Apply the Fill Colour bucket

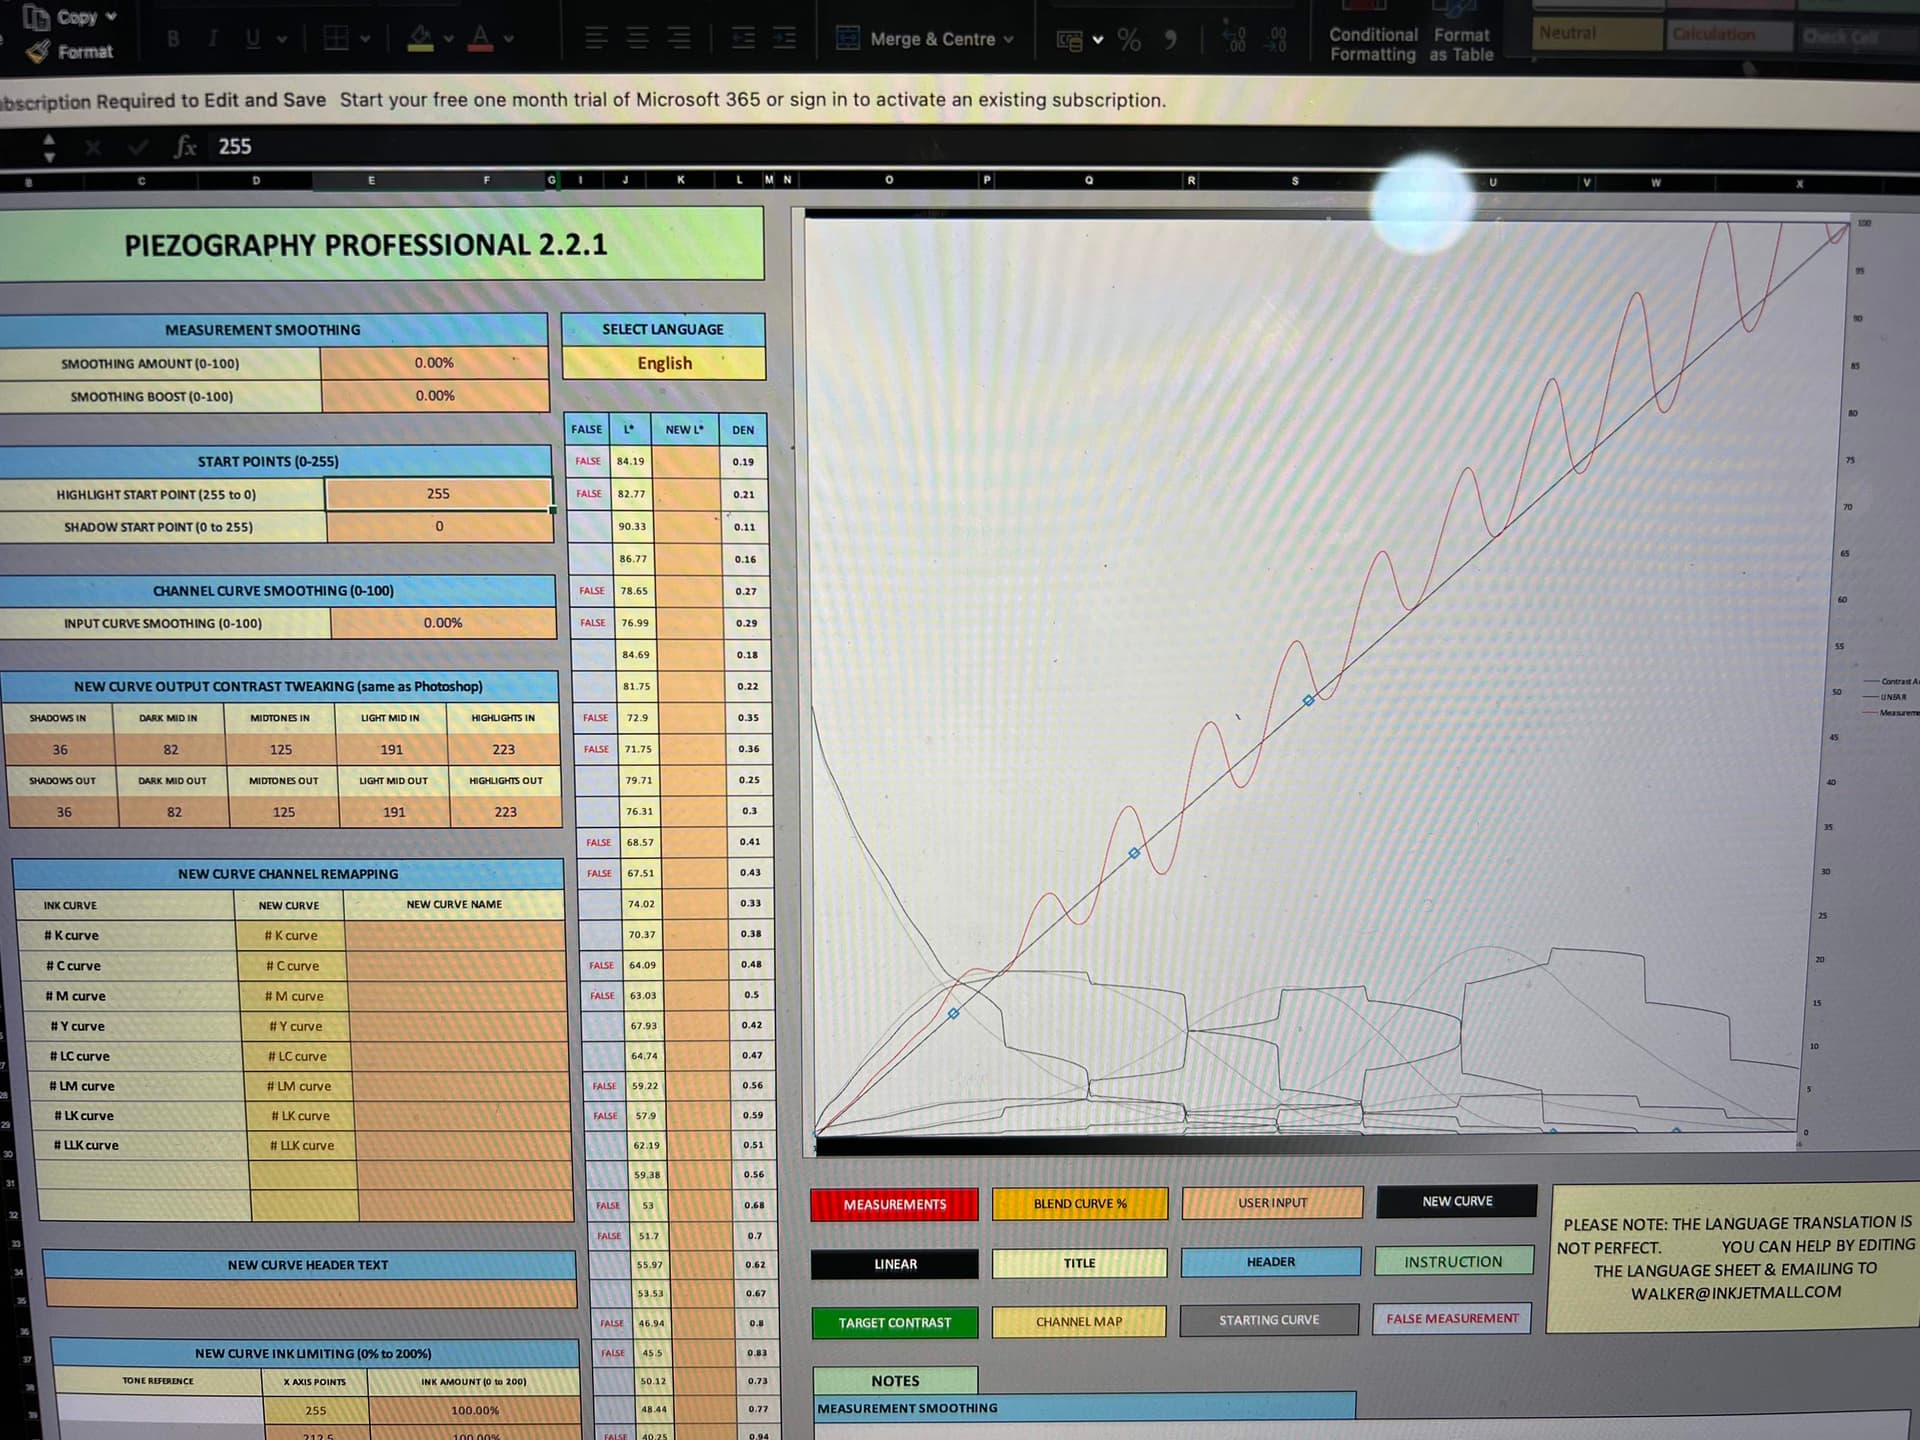pyautogui.click(x=422, y=38)
